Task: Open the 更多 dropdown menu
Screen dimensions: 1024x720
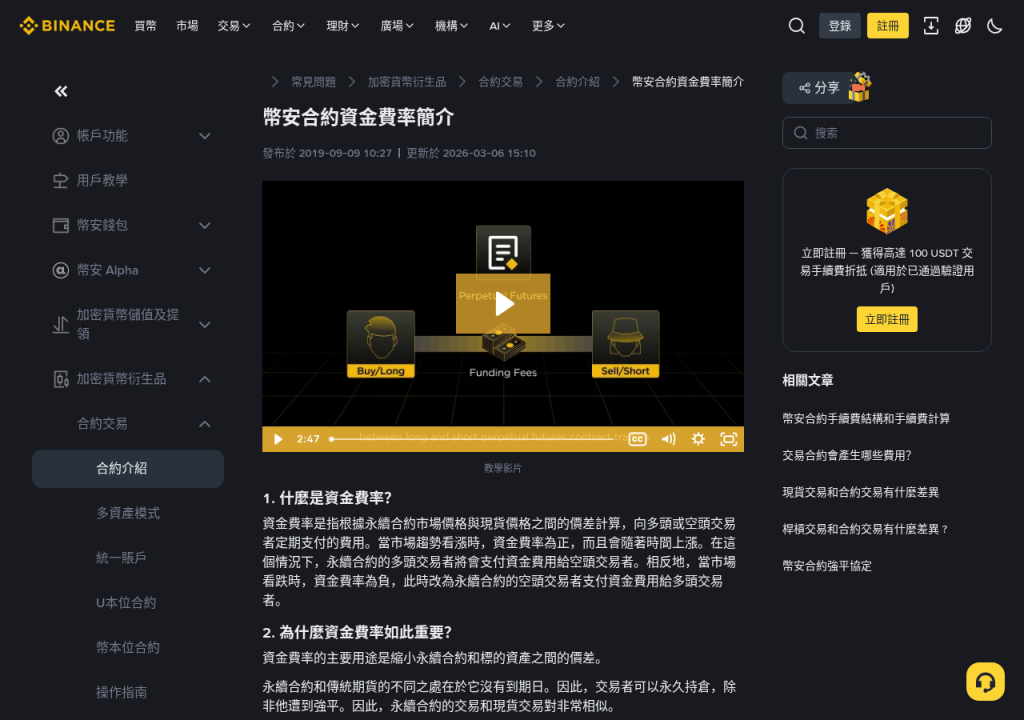Action: point(548,25)
